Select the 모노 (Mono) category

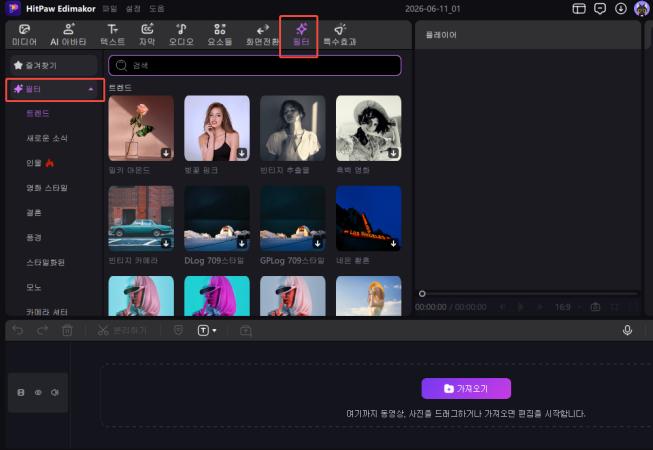34,287
